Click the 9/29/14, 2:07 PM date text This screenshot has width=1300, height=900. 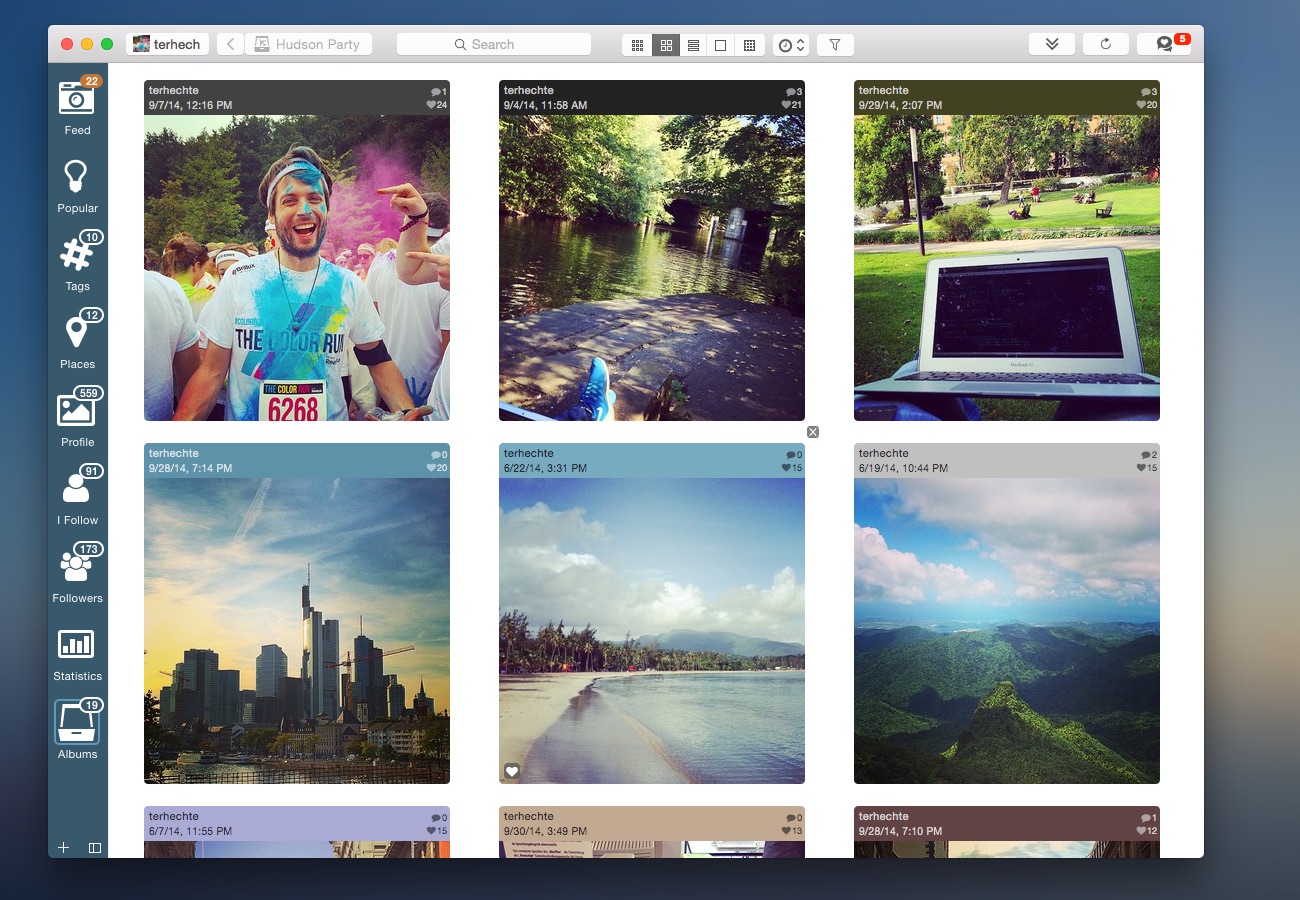[x=900, y=105]
